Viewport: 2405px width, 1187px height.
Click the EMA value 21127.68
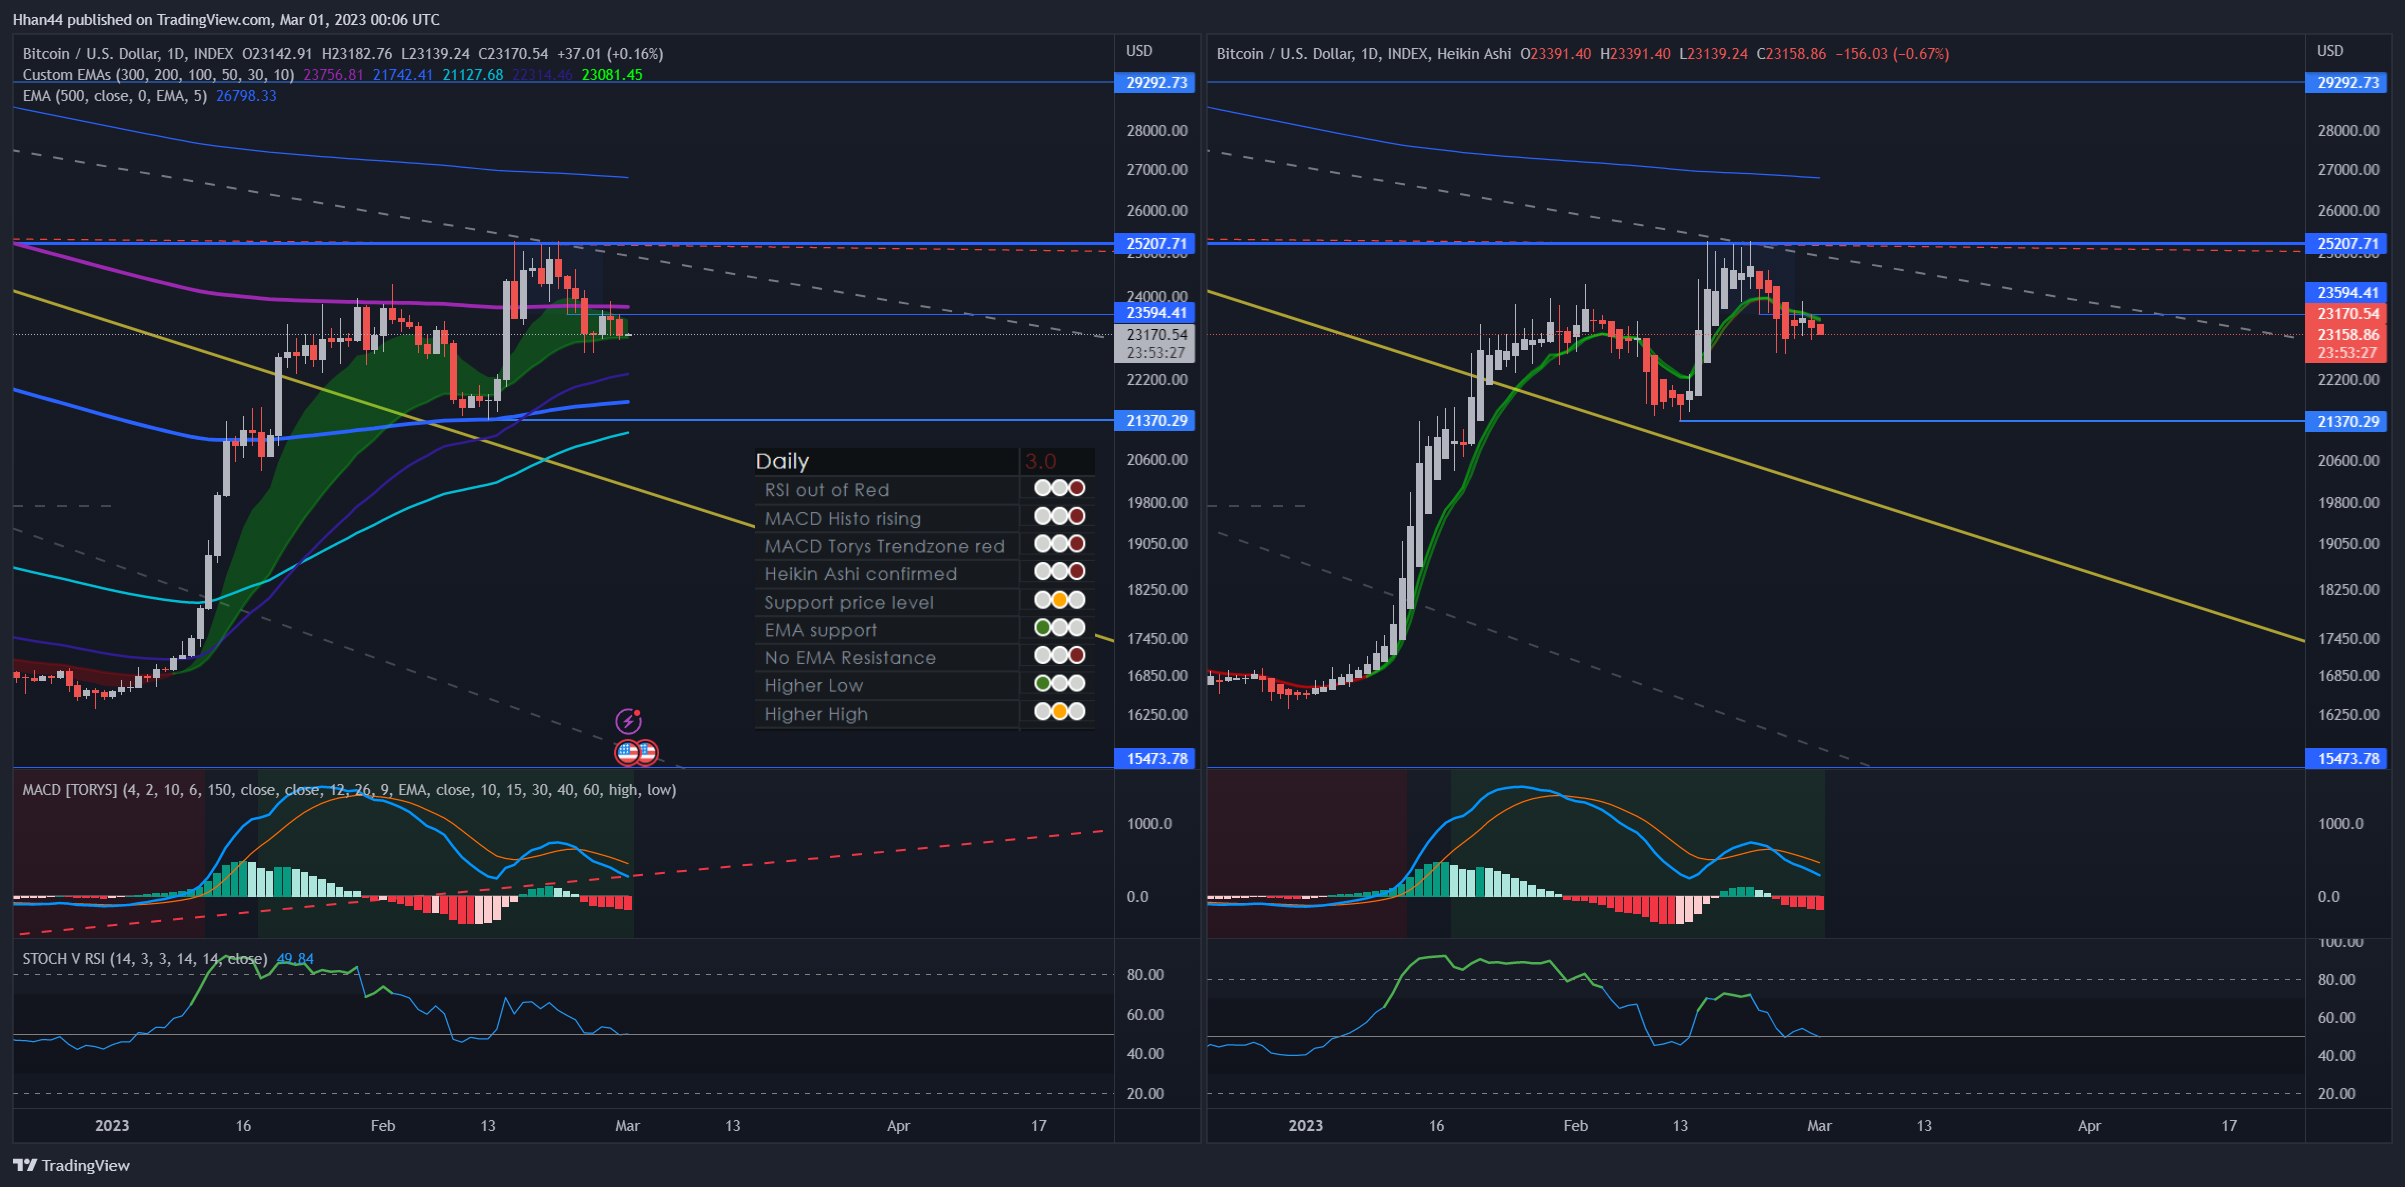point(473,75)
